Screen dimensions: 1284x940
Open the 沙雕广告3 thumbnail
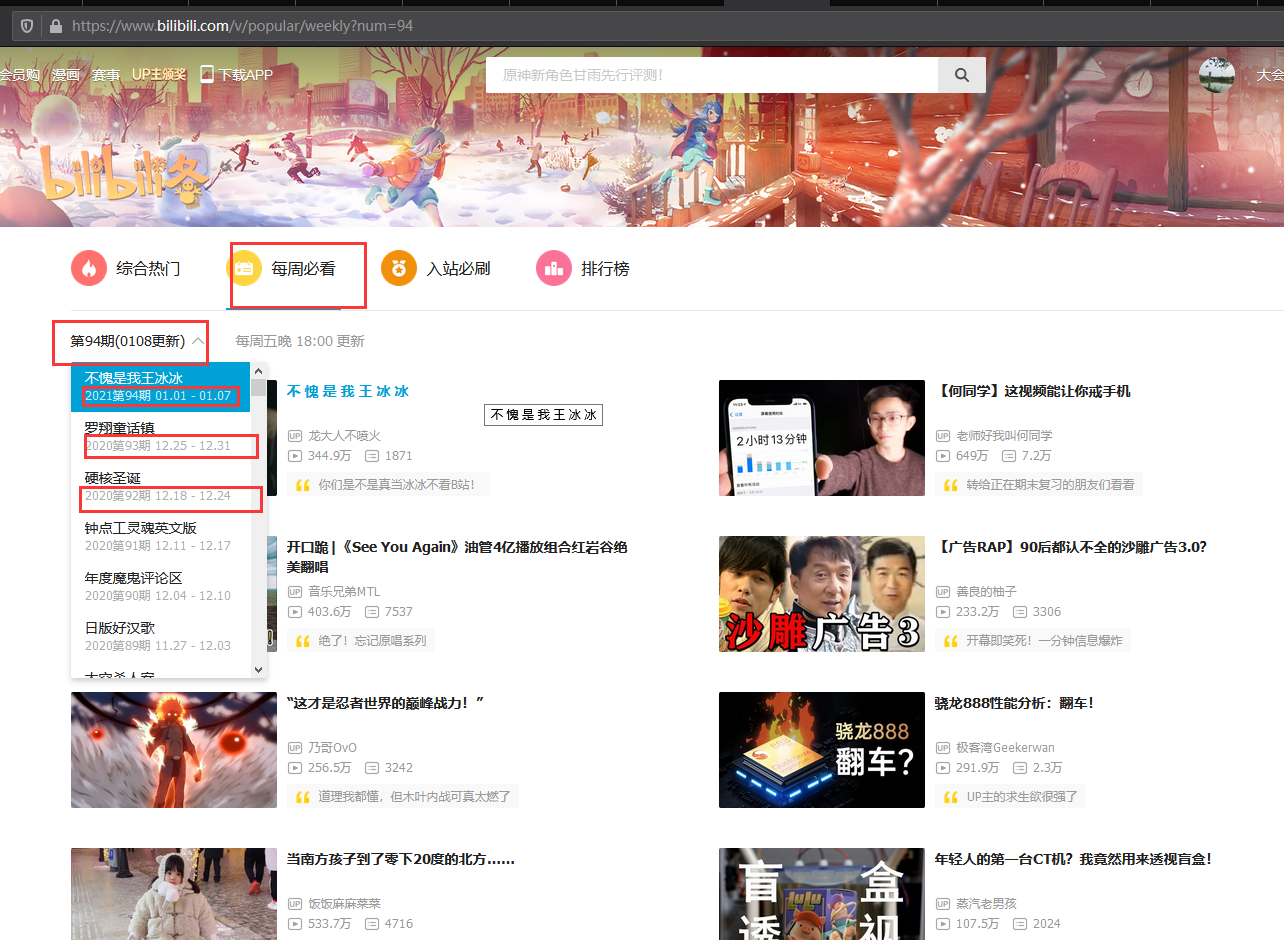coord(822,594)
